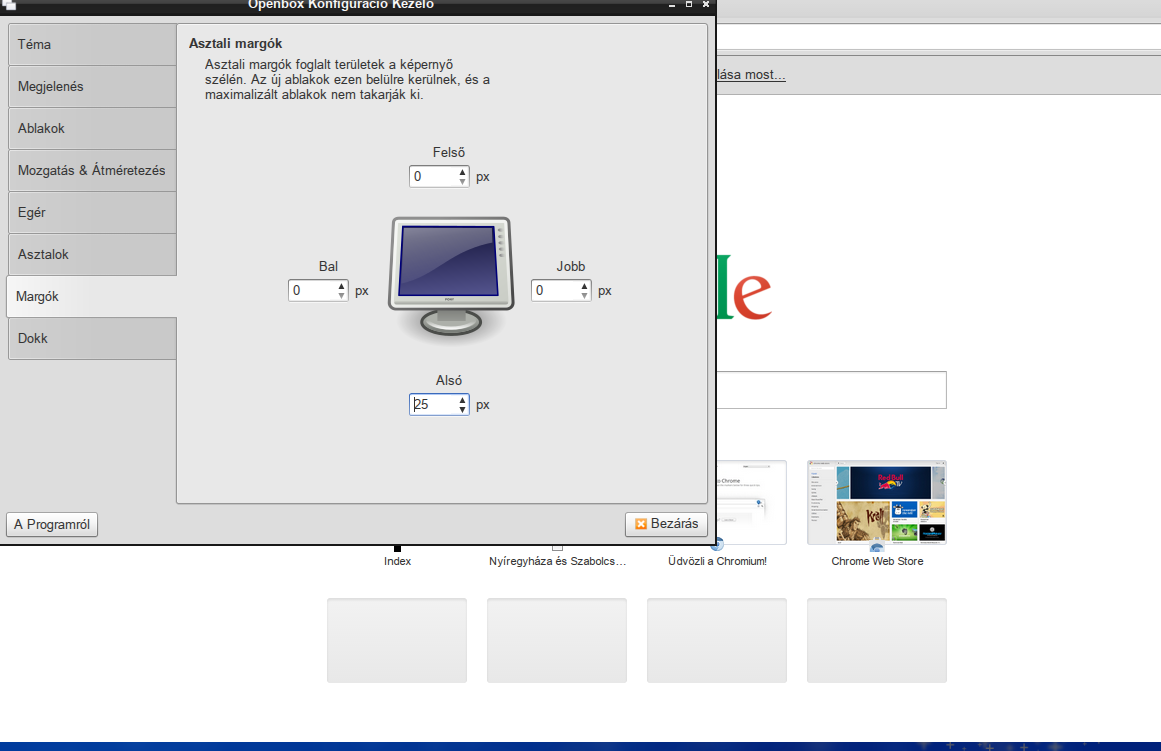This screenshot has height=751, width=1161.
Task: Click the Jobb margin input field
Action: 555,290
